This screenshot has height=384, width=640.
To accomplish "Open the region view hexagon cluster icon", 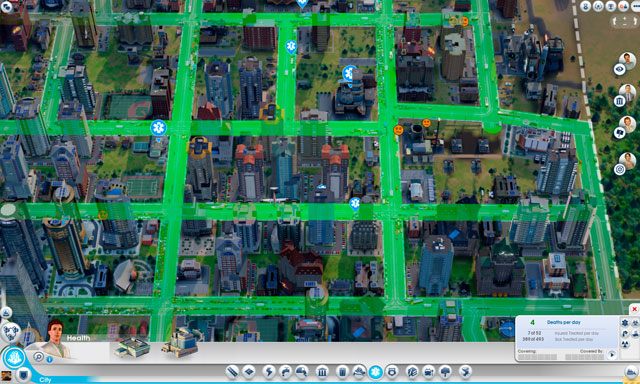I will 11,332.
